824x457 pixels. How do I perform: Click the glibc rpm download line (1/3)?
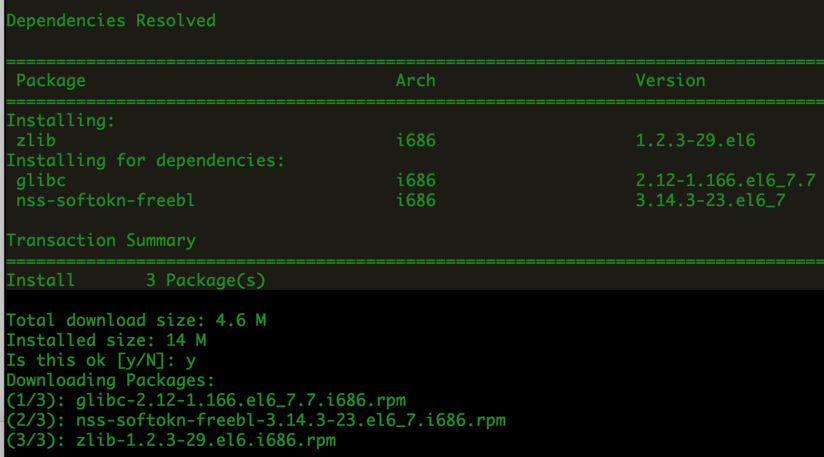click(x=206, y=401)
